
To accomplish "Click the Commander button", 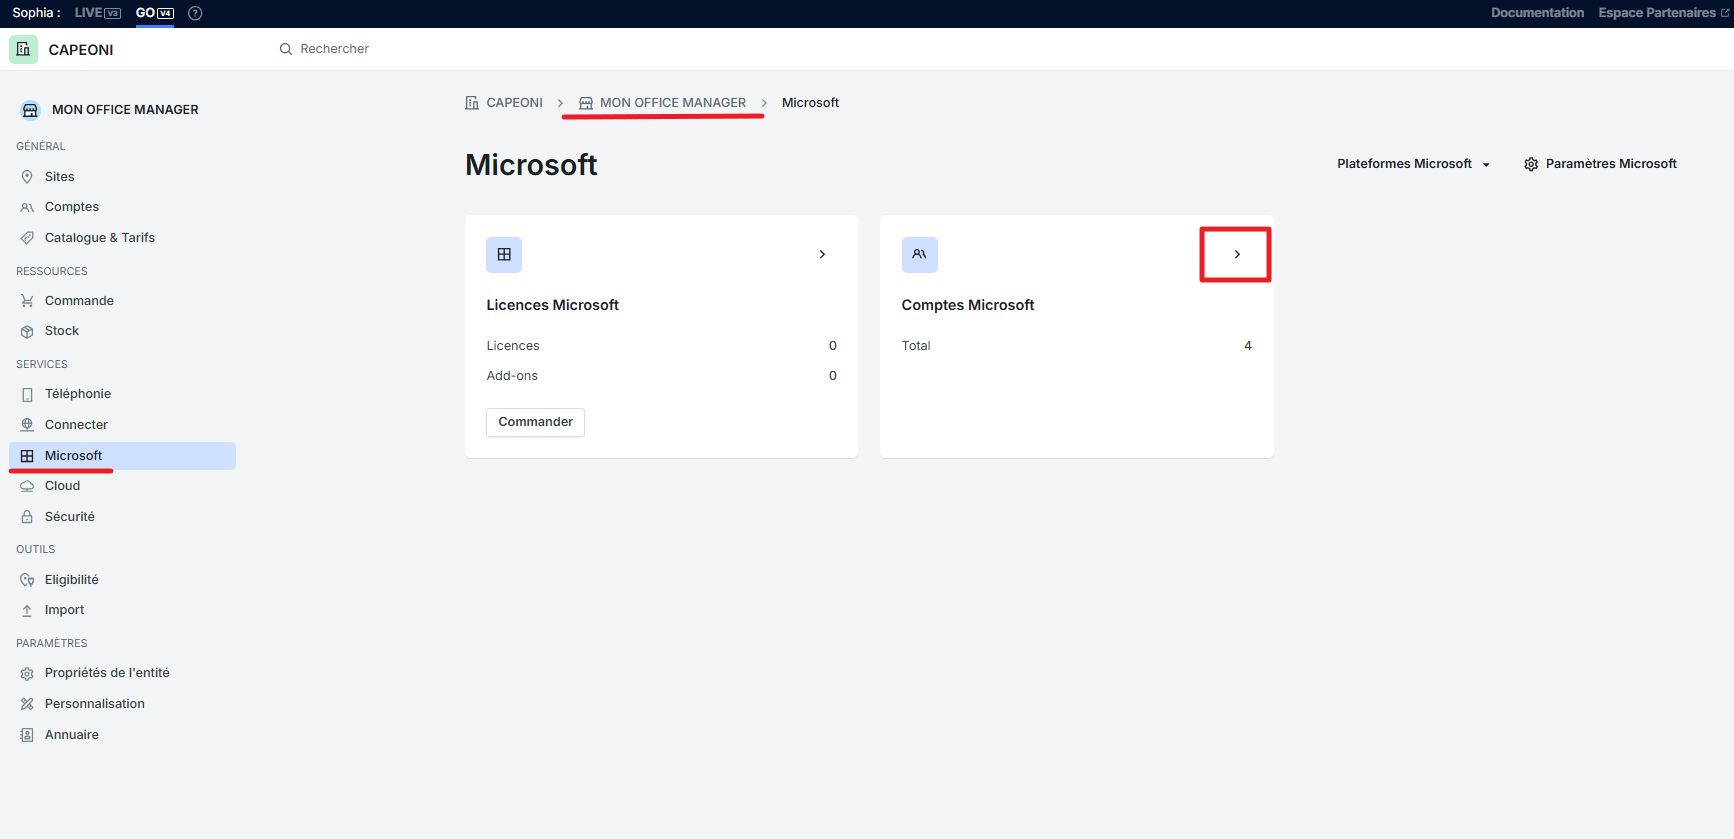I will point(535,422).
